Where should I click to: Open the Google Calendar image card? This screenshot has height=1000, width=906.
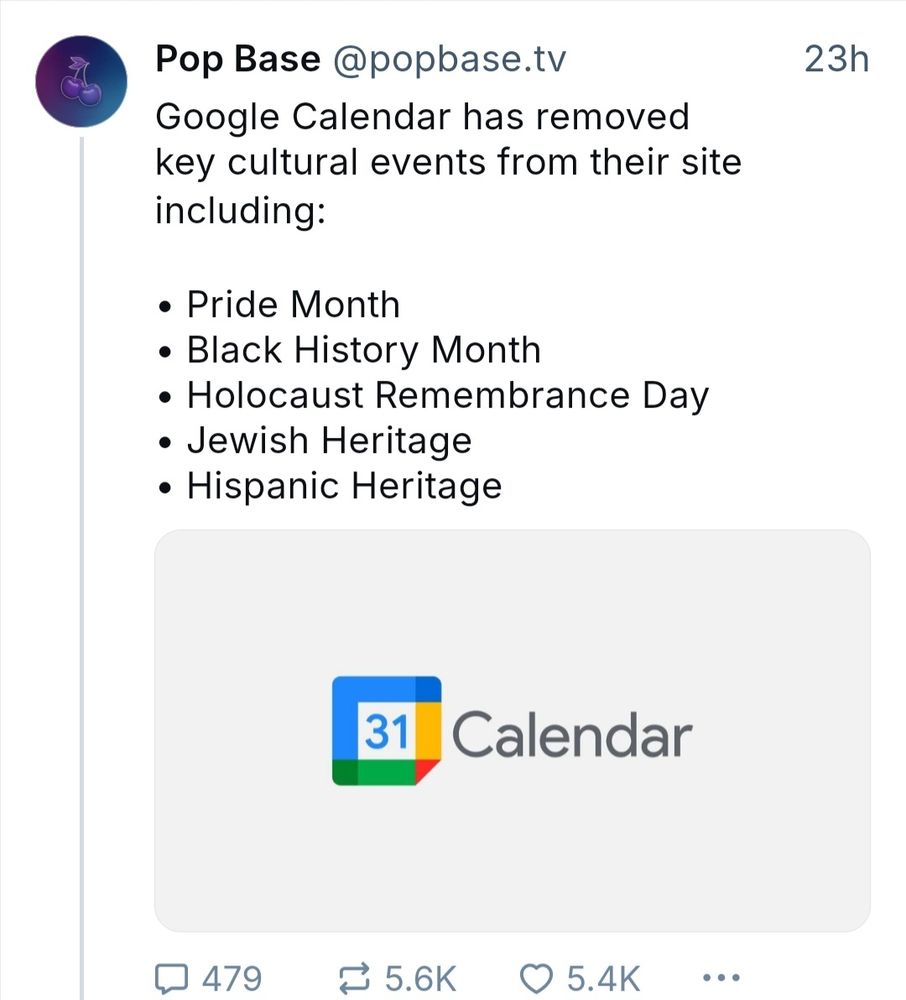pyautogui.click(x=513, y=730)
